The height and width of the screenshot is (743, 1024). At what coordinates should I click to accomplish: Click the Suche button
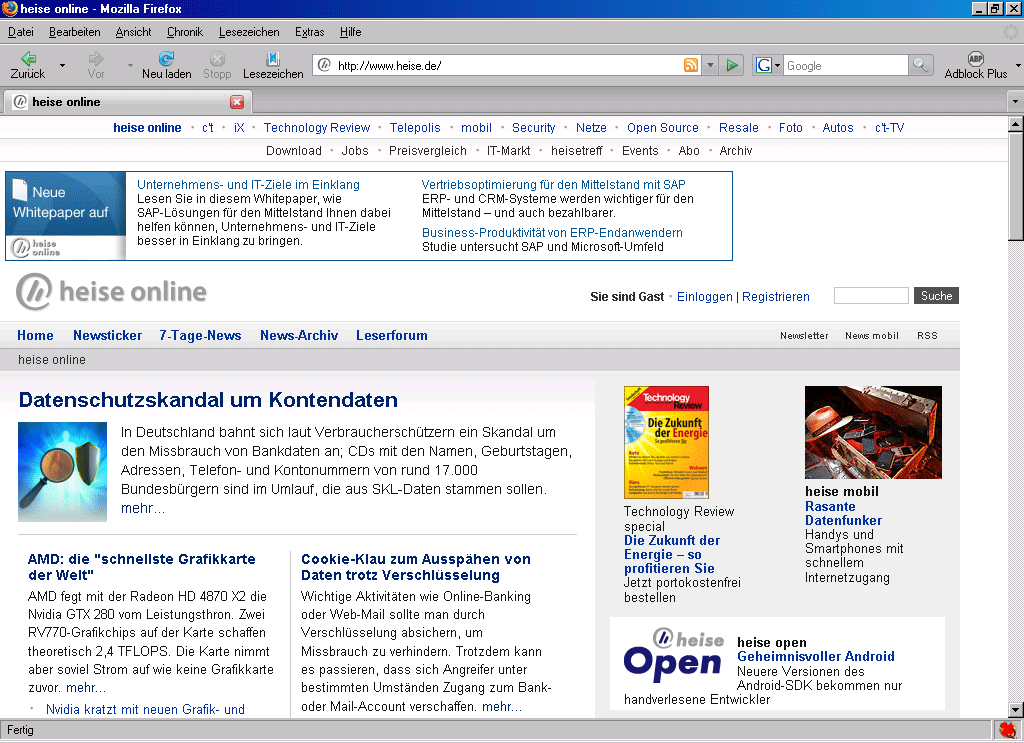coord(936,296)
